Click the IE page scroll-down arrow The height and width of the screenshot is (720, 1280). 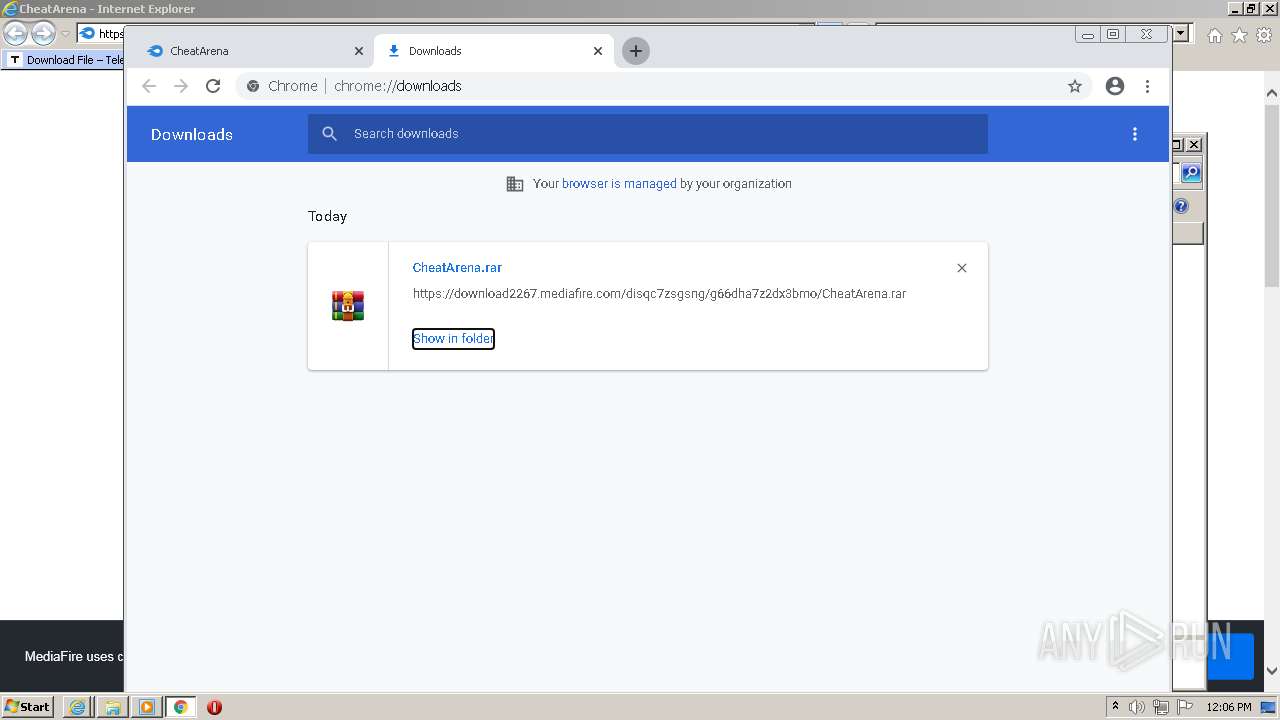coord(1272,671)
